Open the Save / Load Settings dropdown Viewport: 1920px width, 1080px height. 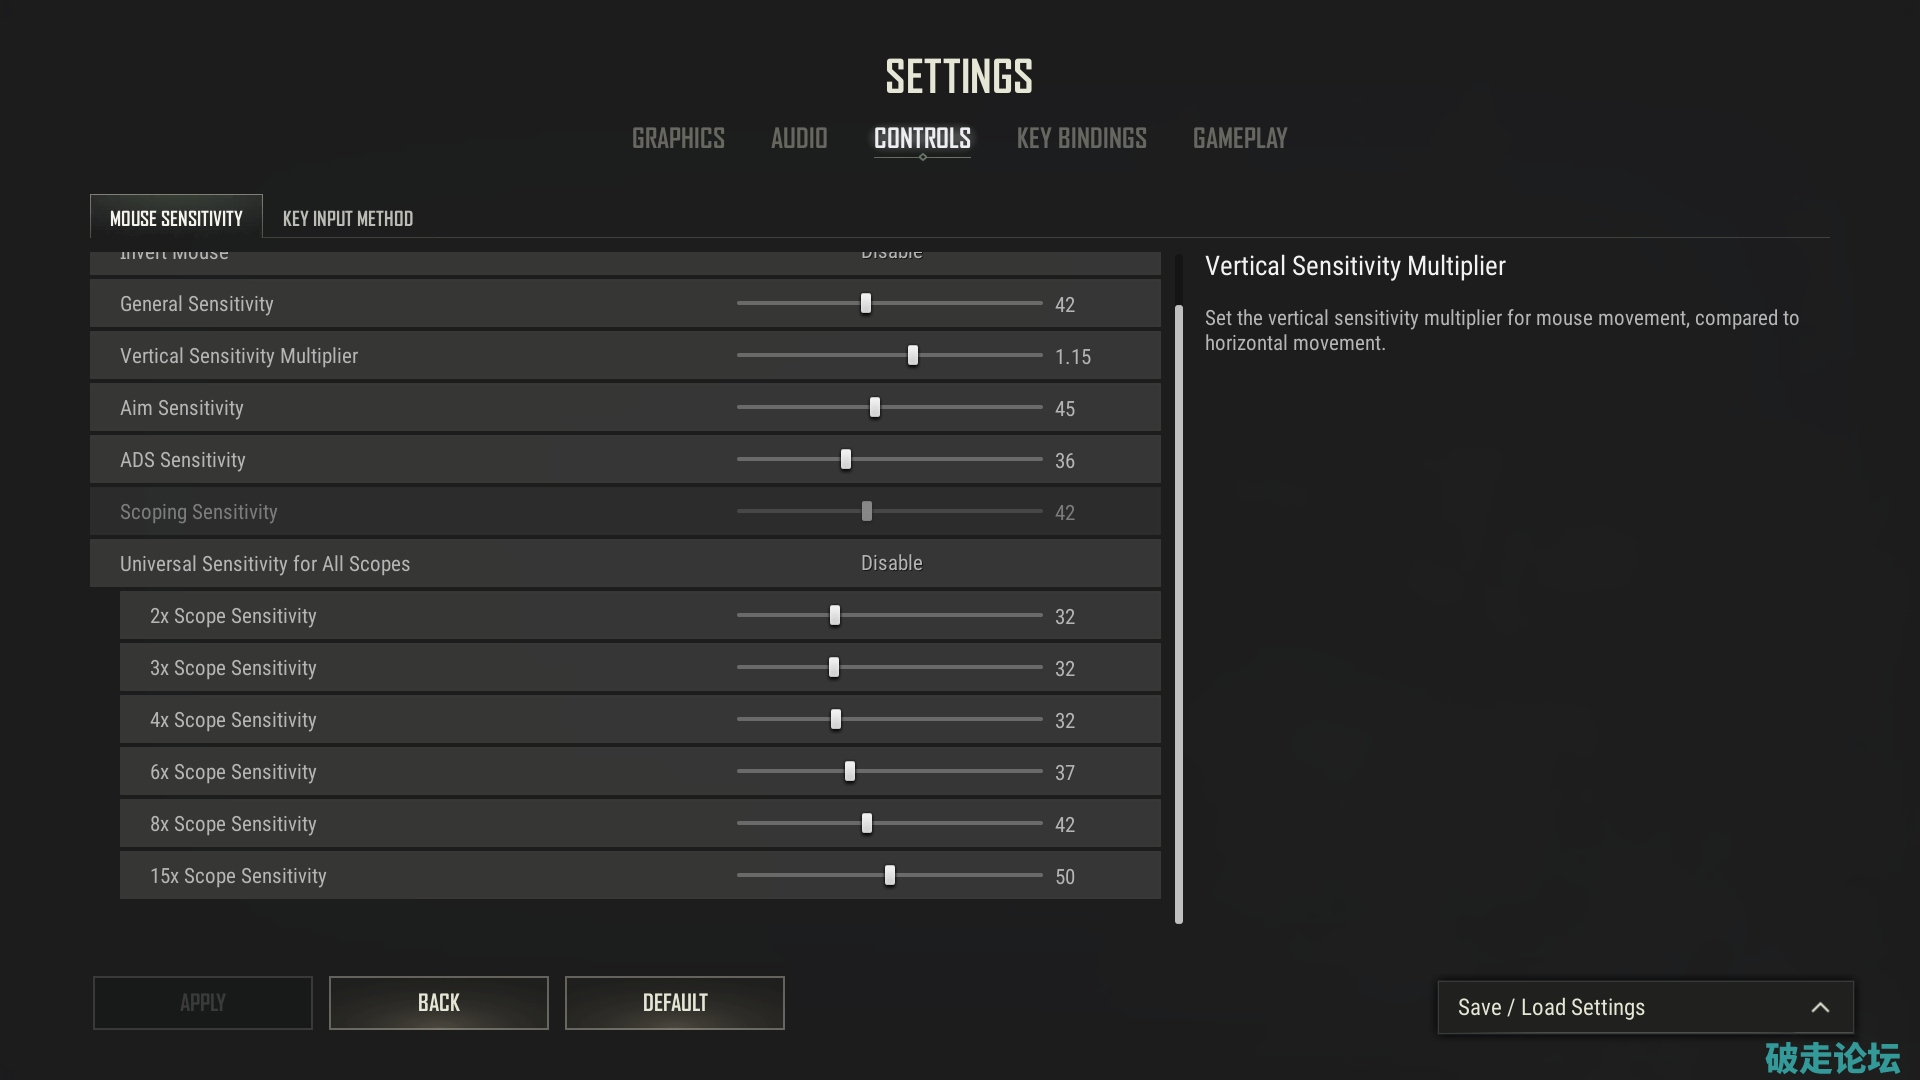pos(1550,1008)
